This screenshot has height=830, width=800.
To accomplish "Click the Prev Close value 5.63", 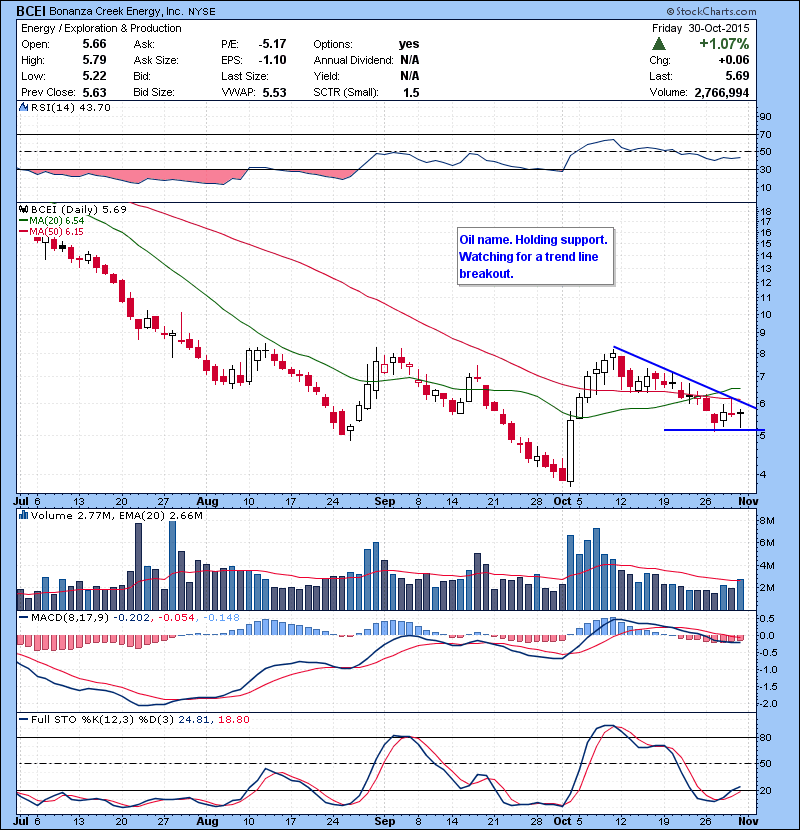I will [94, 92].
